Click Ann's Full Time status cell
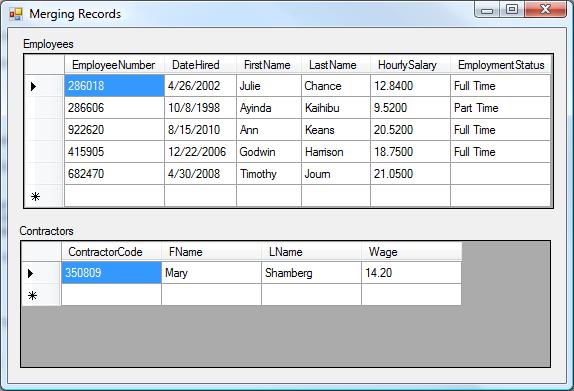The height and width of the screenshot is (391, 574). (x=500, y=130)
